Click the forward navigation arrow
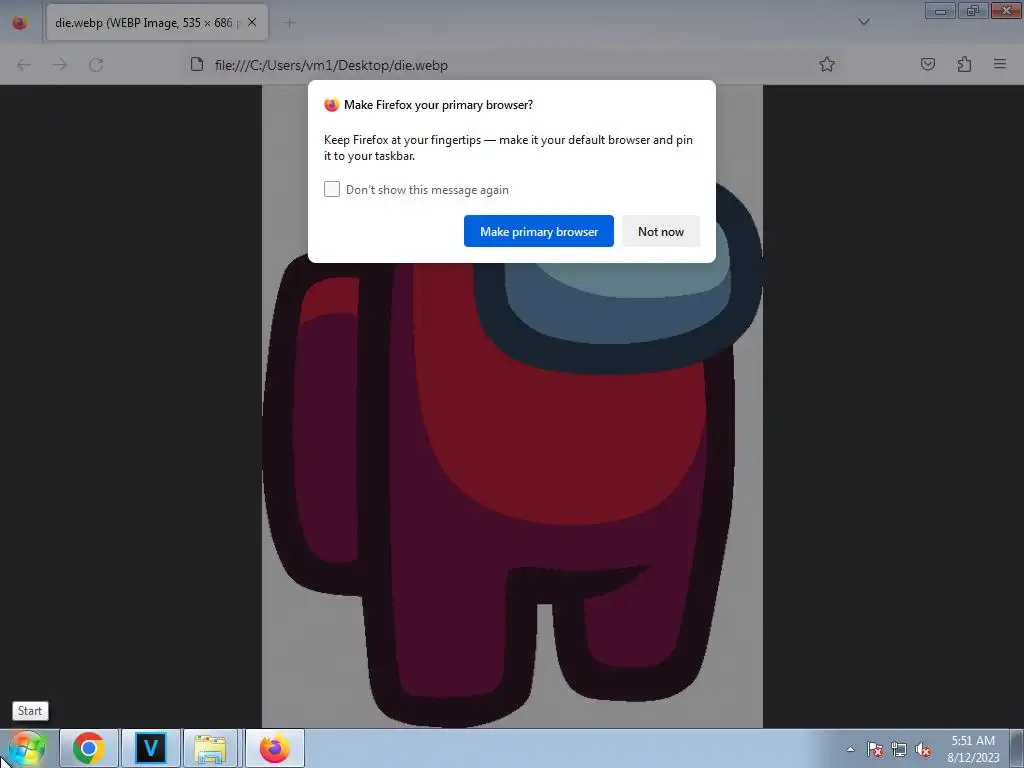This screenshot has width=1024, height=768. point(60,65)
